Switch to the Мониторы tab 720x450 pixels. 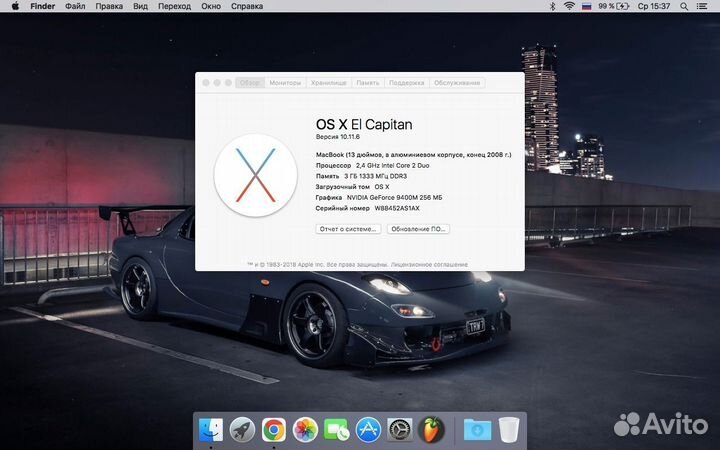pyautogui.click(x=285, y=83)
